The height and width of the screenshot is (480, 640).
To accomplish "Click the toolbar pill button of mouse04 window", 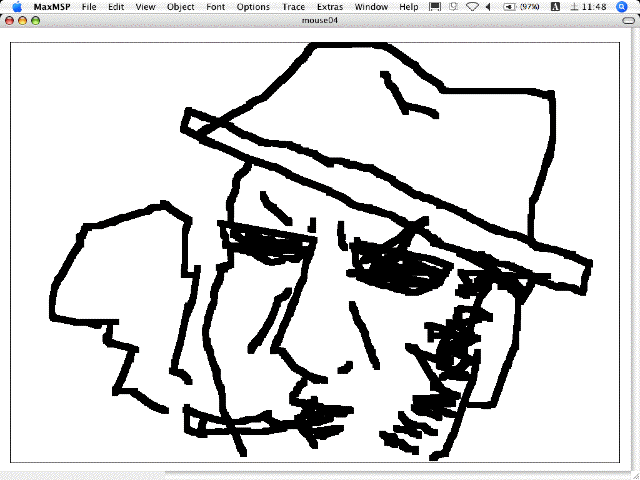I will click(629, 20).
